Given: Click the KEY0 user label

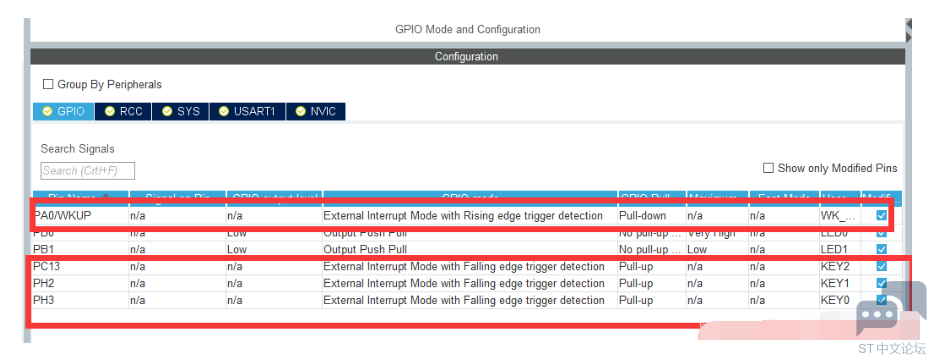Looking at the screenshot, I should tap(835, 300).
